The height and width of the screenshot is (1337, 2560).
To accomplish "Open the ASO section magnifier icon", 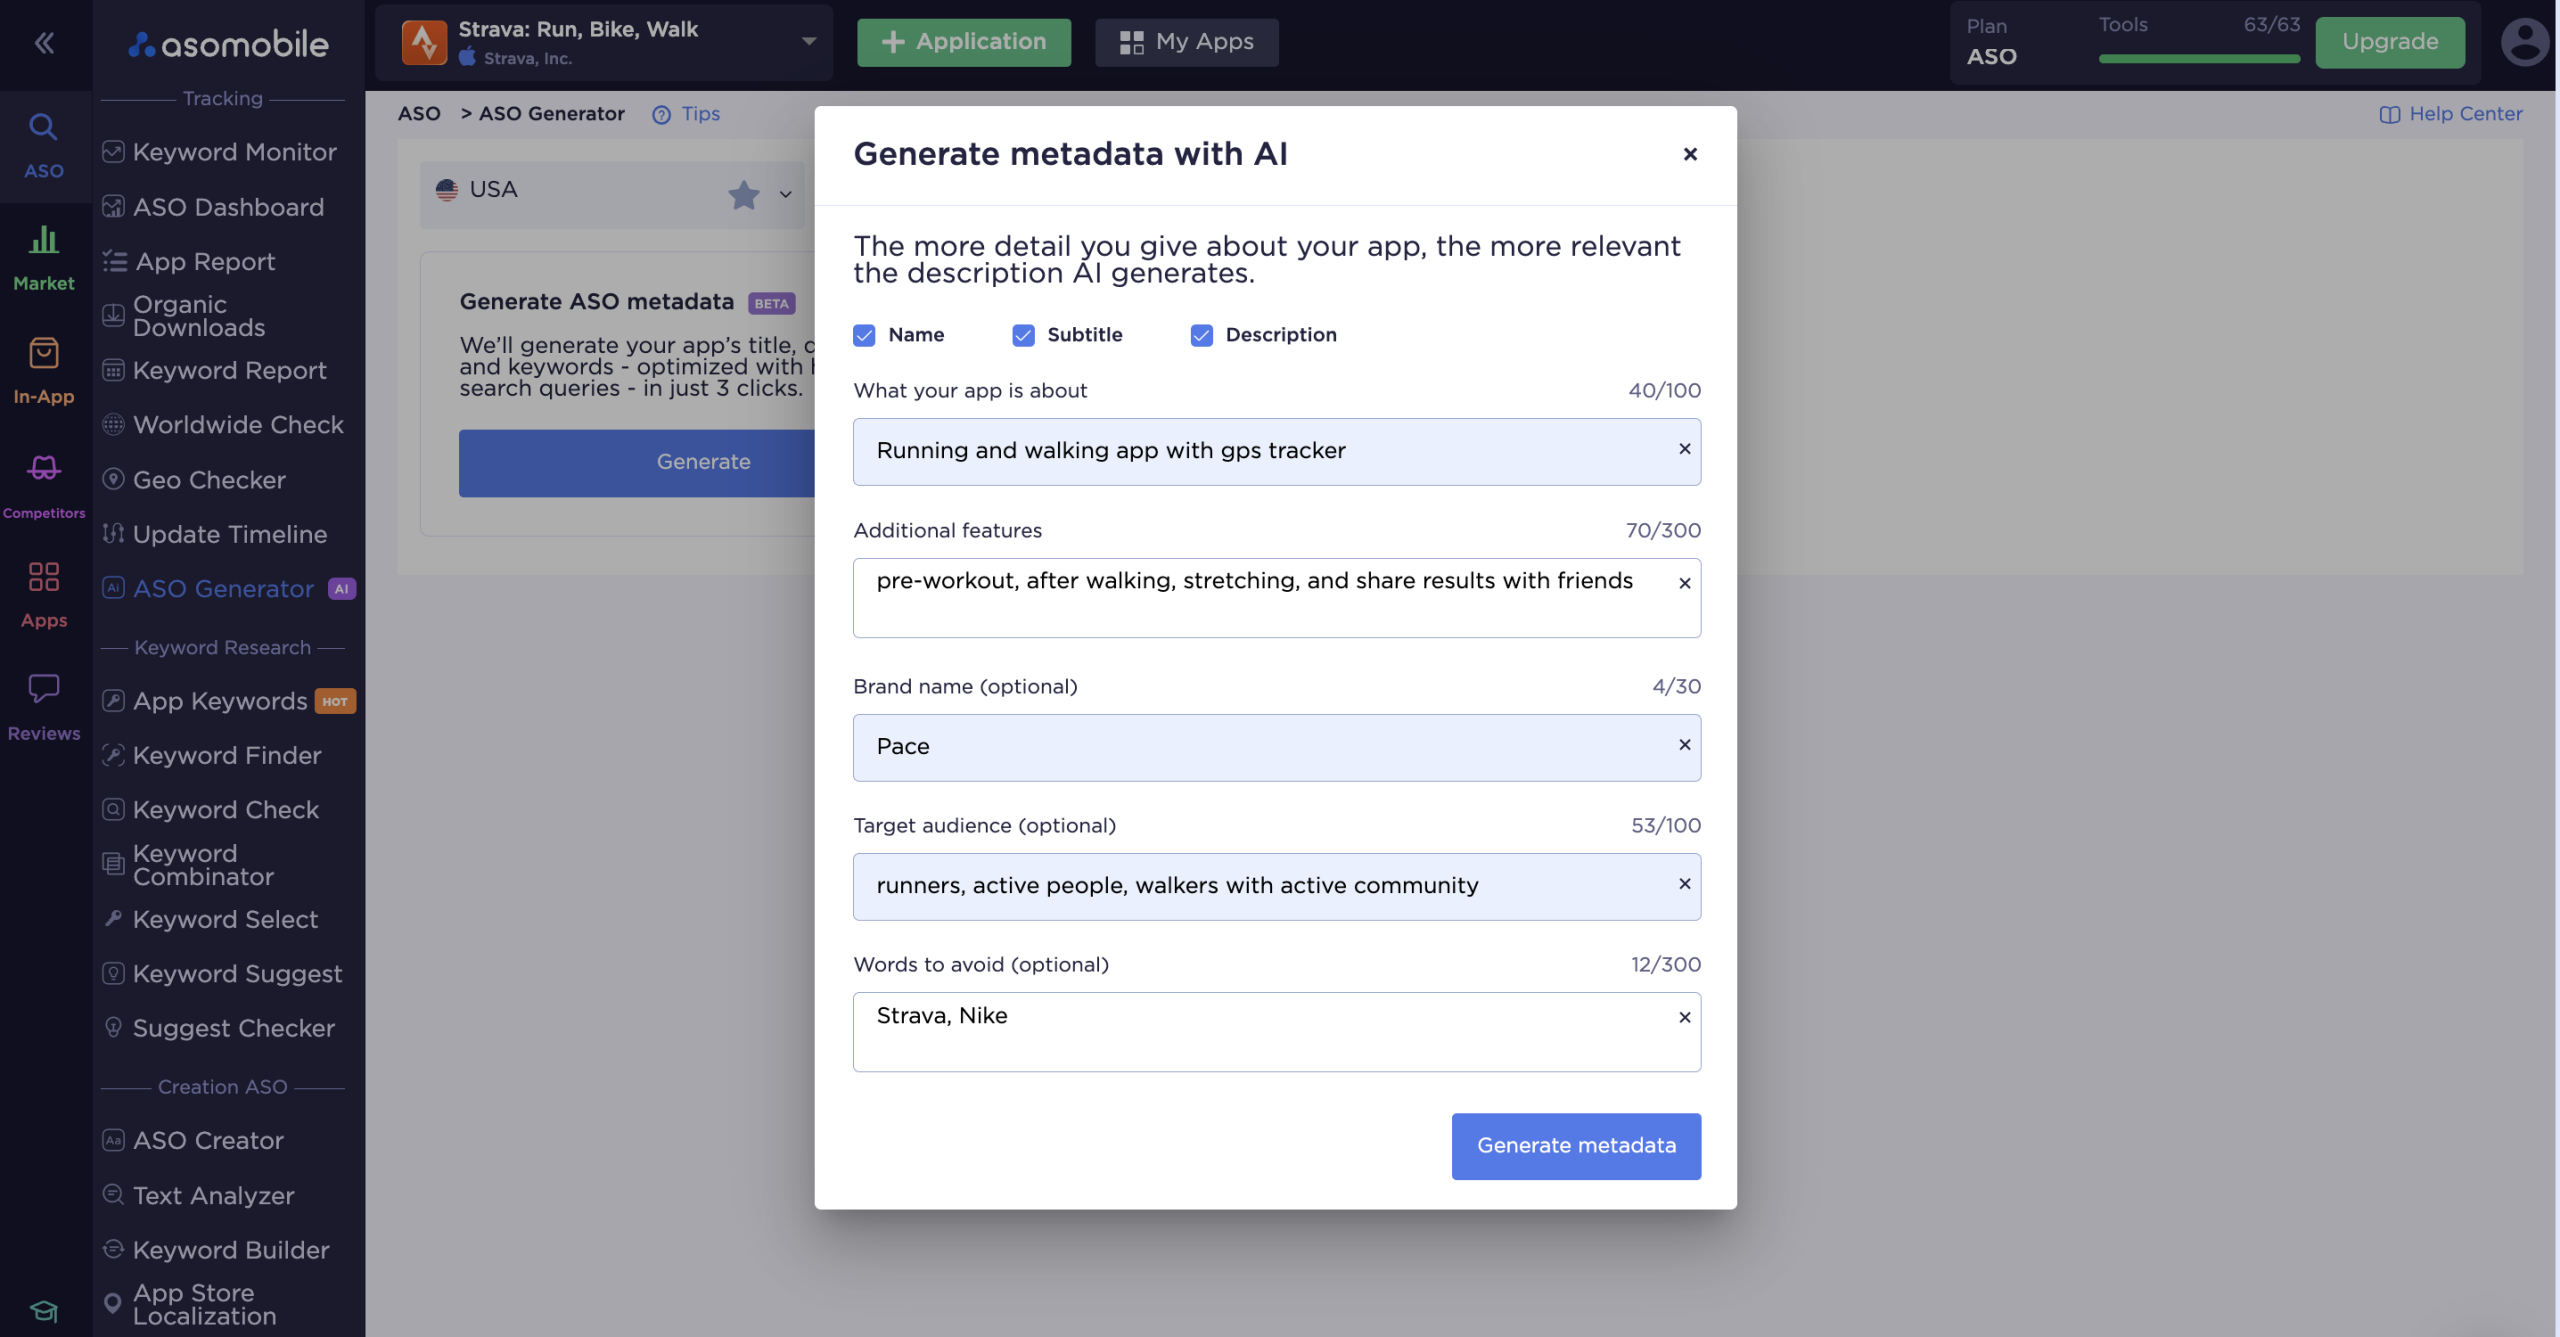I will pyautogui.click(x=43, y=127).
